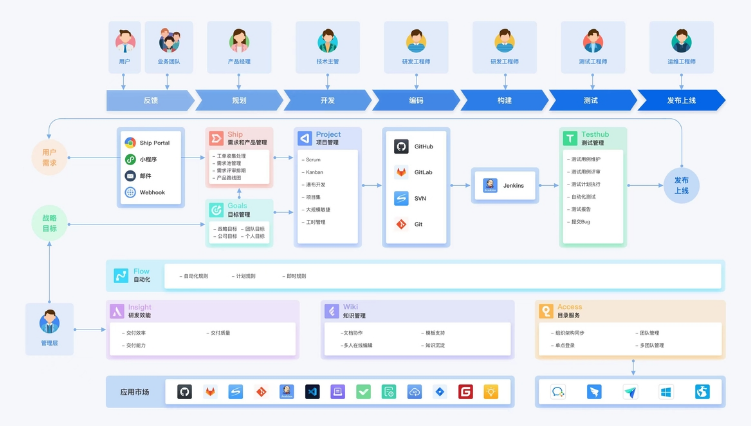The width and height of the screenshot is (751, 426).
Task: Select the 编码 stage arrow
Action: pyautogui.click(x=415, y=100)
